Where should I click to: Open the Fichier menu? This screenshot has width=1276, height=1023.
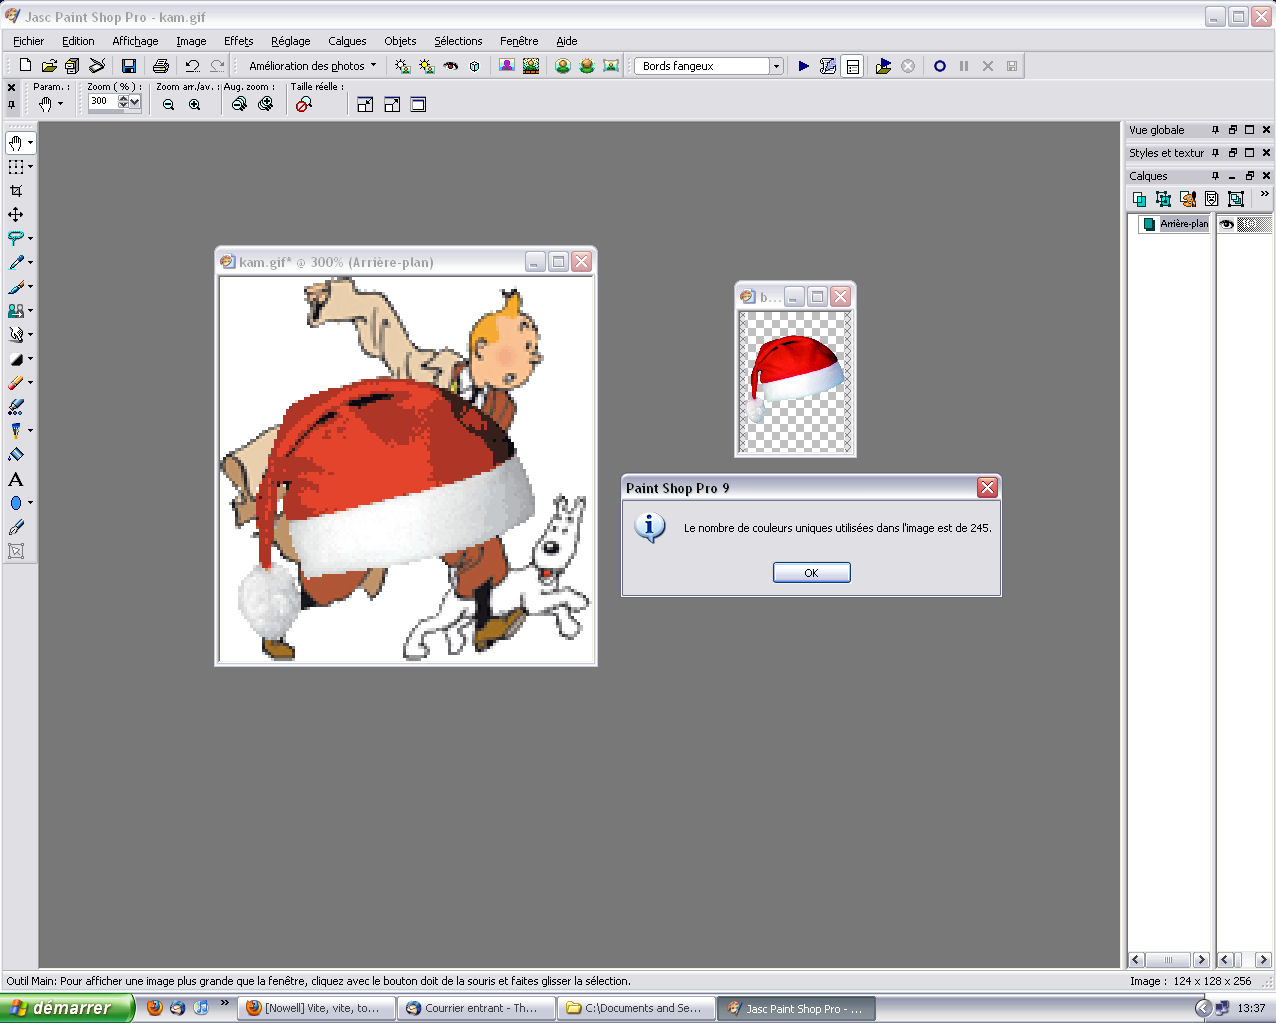point(28,41)
